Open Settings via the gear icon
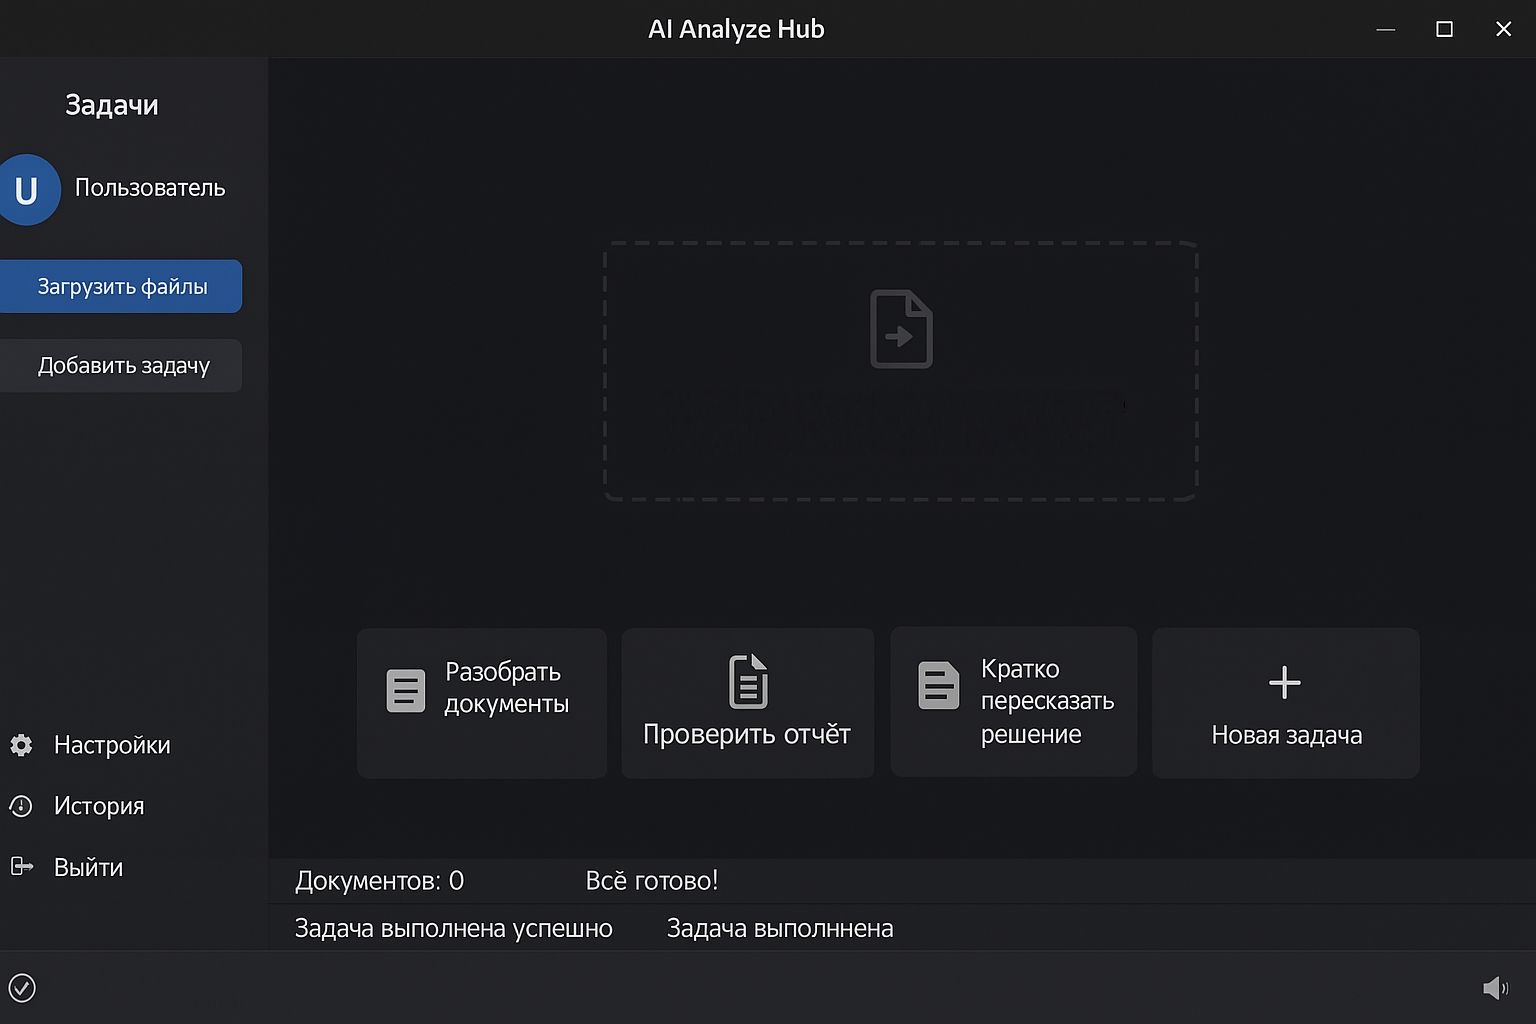This screenshot has width=1536, height=1024. 21,745
